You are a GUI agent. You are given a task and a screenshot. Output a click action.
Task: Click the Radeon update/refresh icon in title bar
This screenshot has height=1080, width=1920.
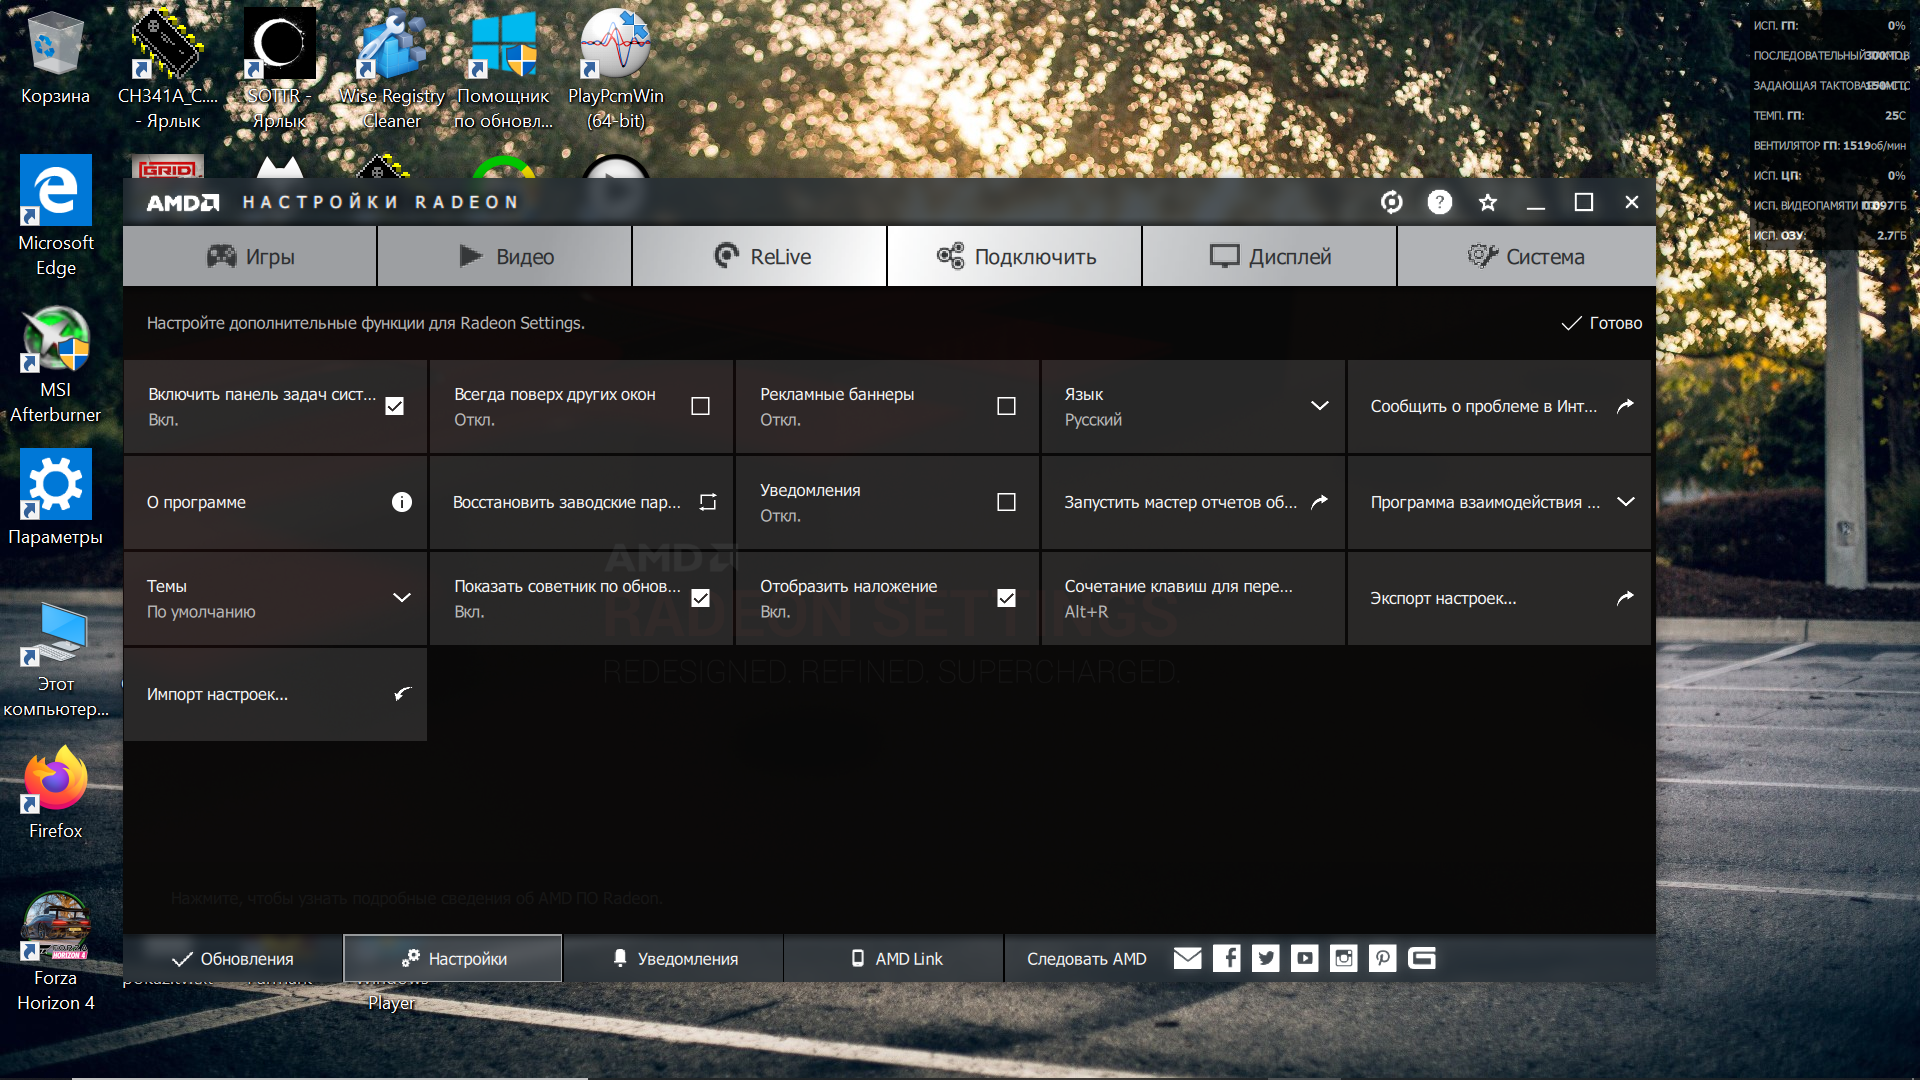1391,202
